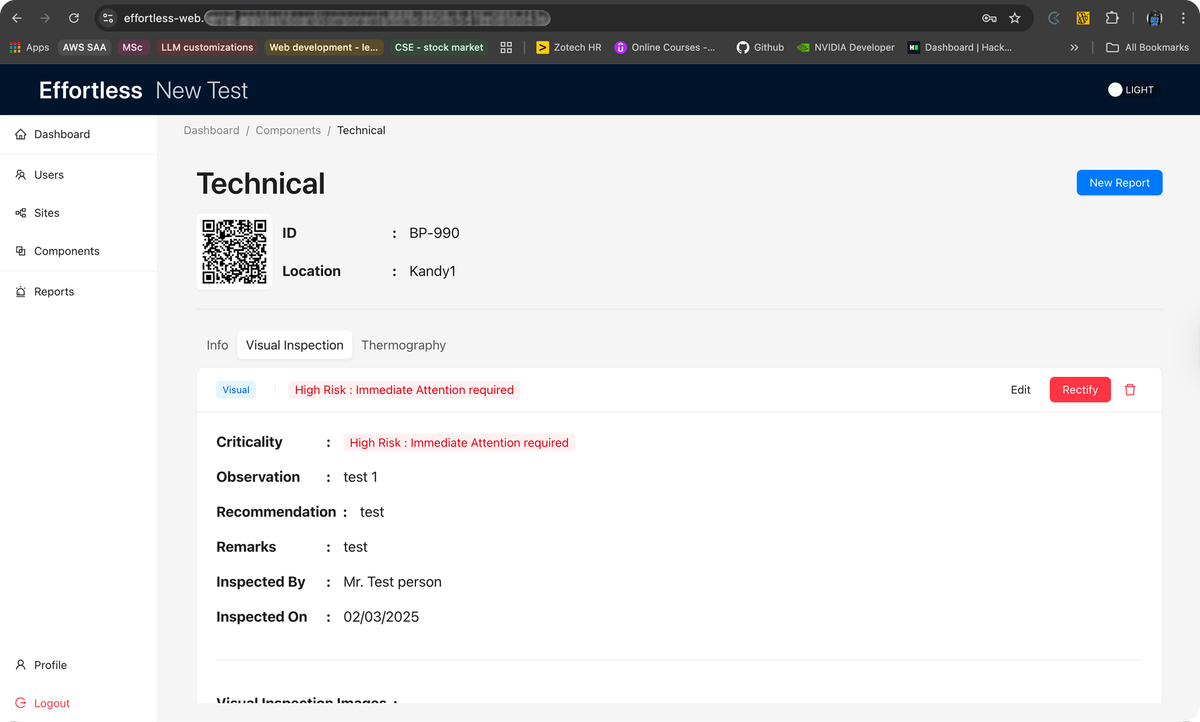1200x722 pixels.
Task: Toggle the LIGHT theme switch
Action: [x=1131, y=90]
